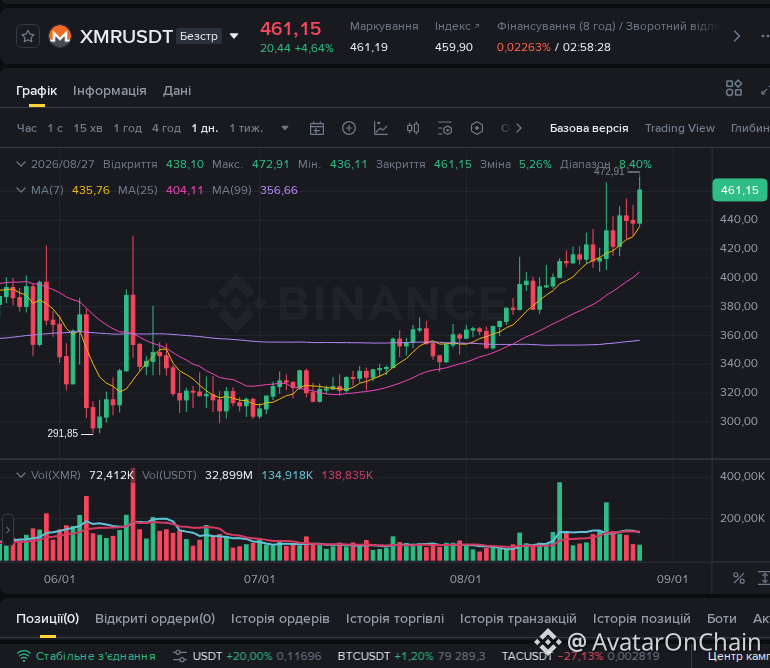The height and width of the screenshot is (668, 770).
Task: Click the Стабільне з'єднання Wi-Fi status icon
Action: point(23,656)
